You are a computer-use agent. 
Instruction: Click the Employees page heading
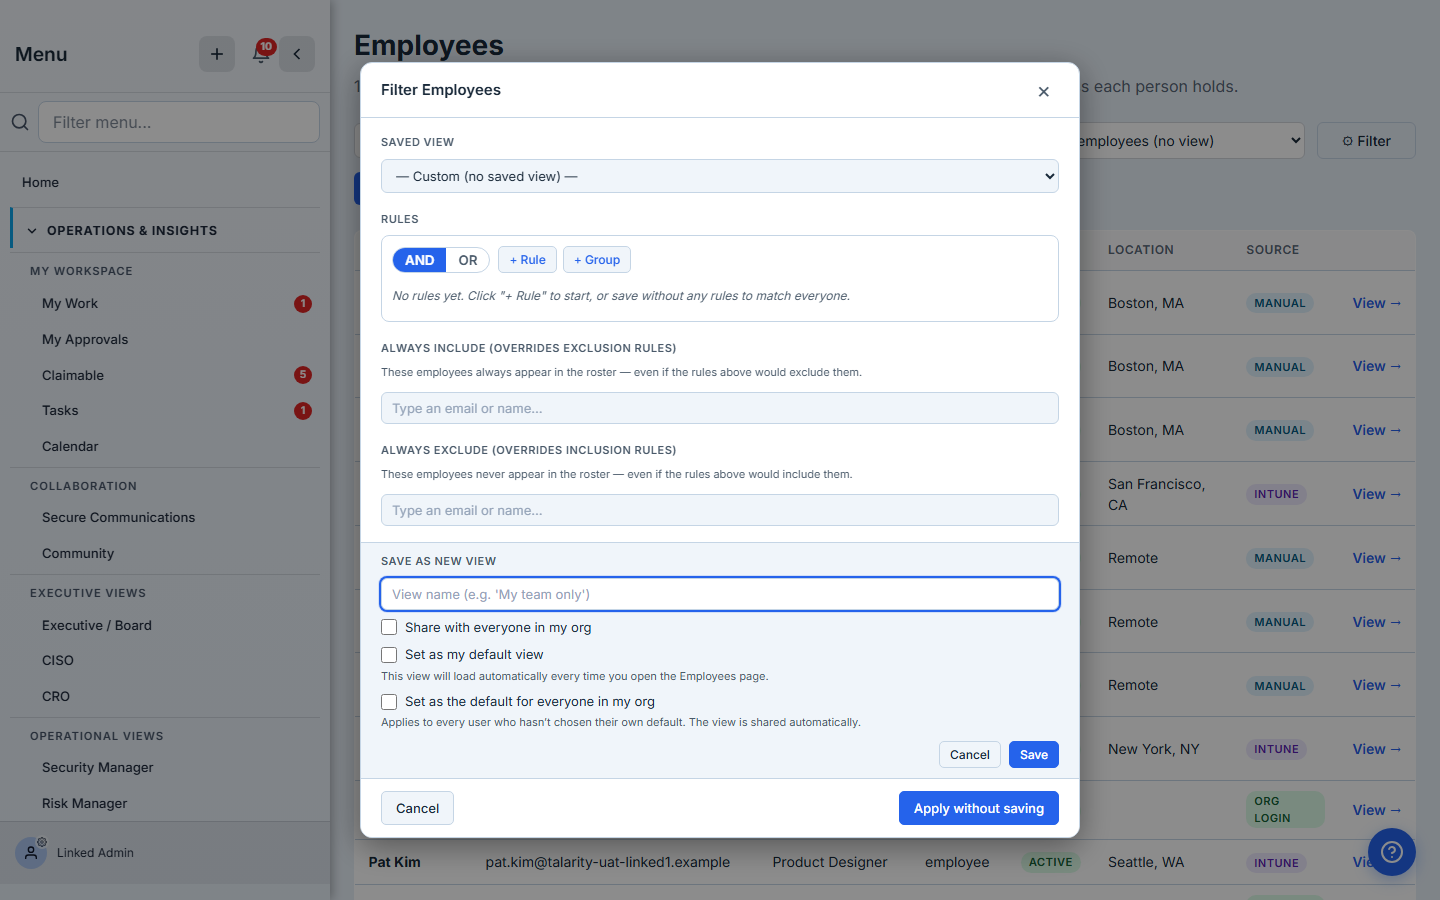coord(429,45)
